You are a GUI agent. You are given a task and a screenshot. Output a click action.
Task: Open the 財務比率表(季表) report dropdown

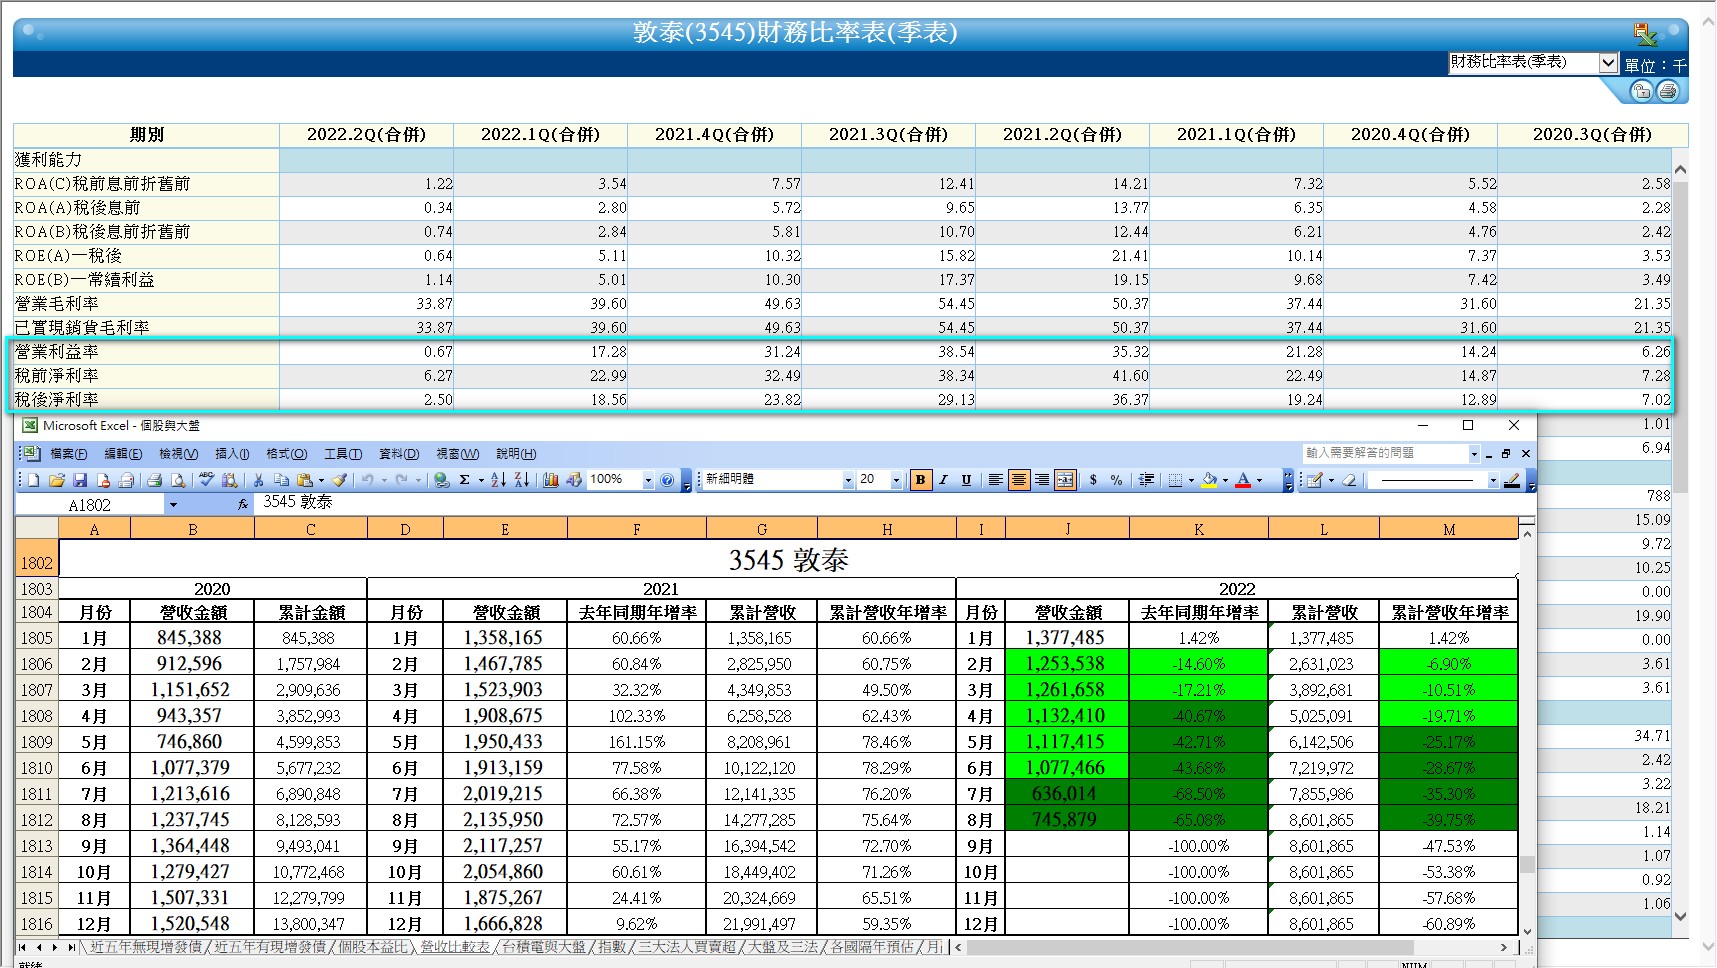[x=1607, y=63]
